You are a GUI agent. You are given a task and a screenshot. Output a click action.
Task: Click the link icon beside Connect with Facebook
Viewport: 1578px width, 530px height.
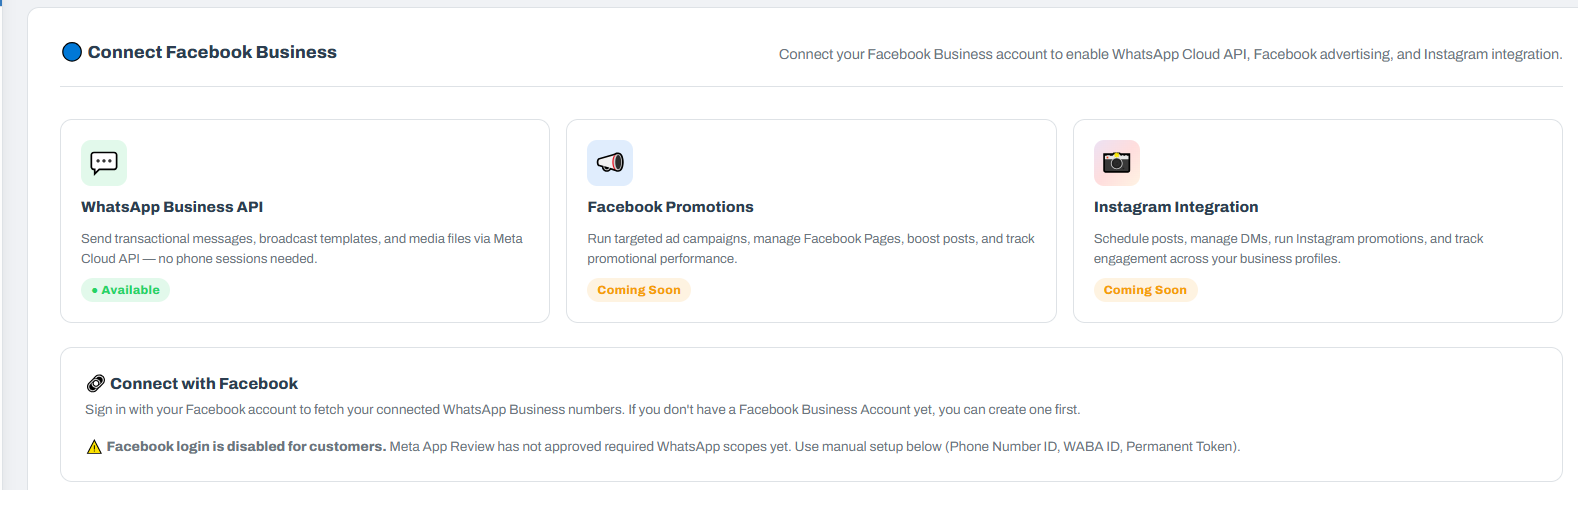pyautogui.click(x=96, y=383)
